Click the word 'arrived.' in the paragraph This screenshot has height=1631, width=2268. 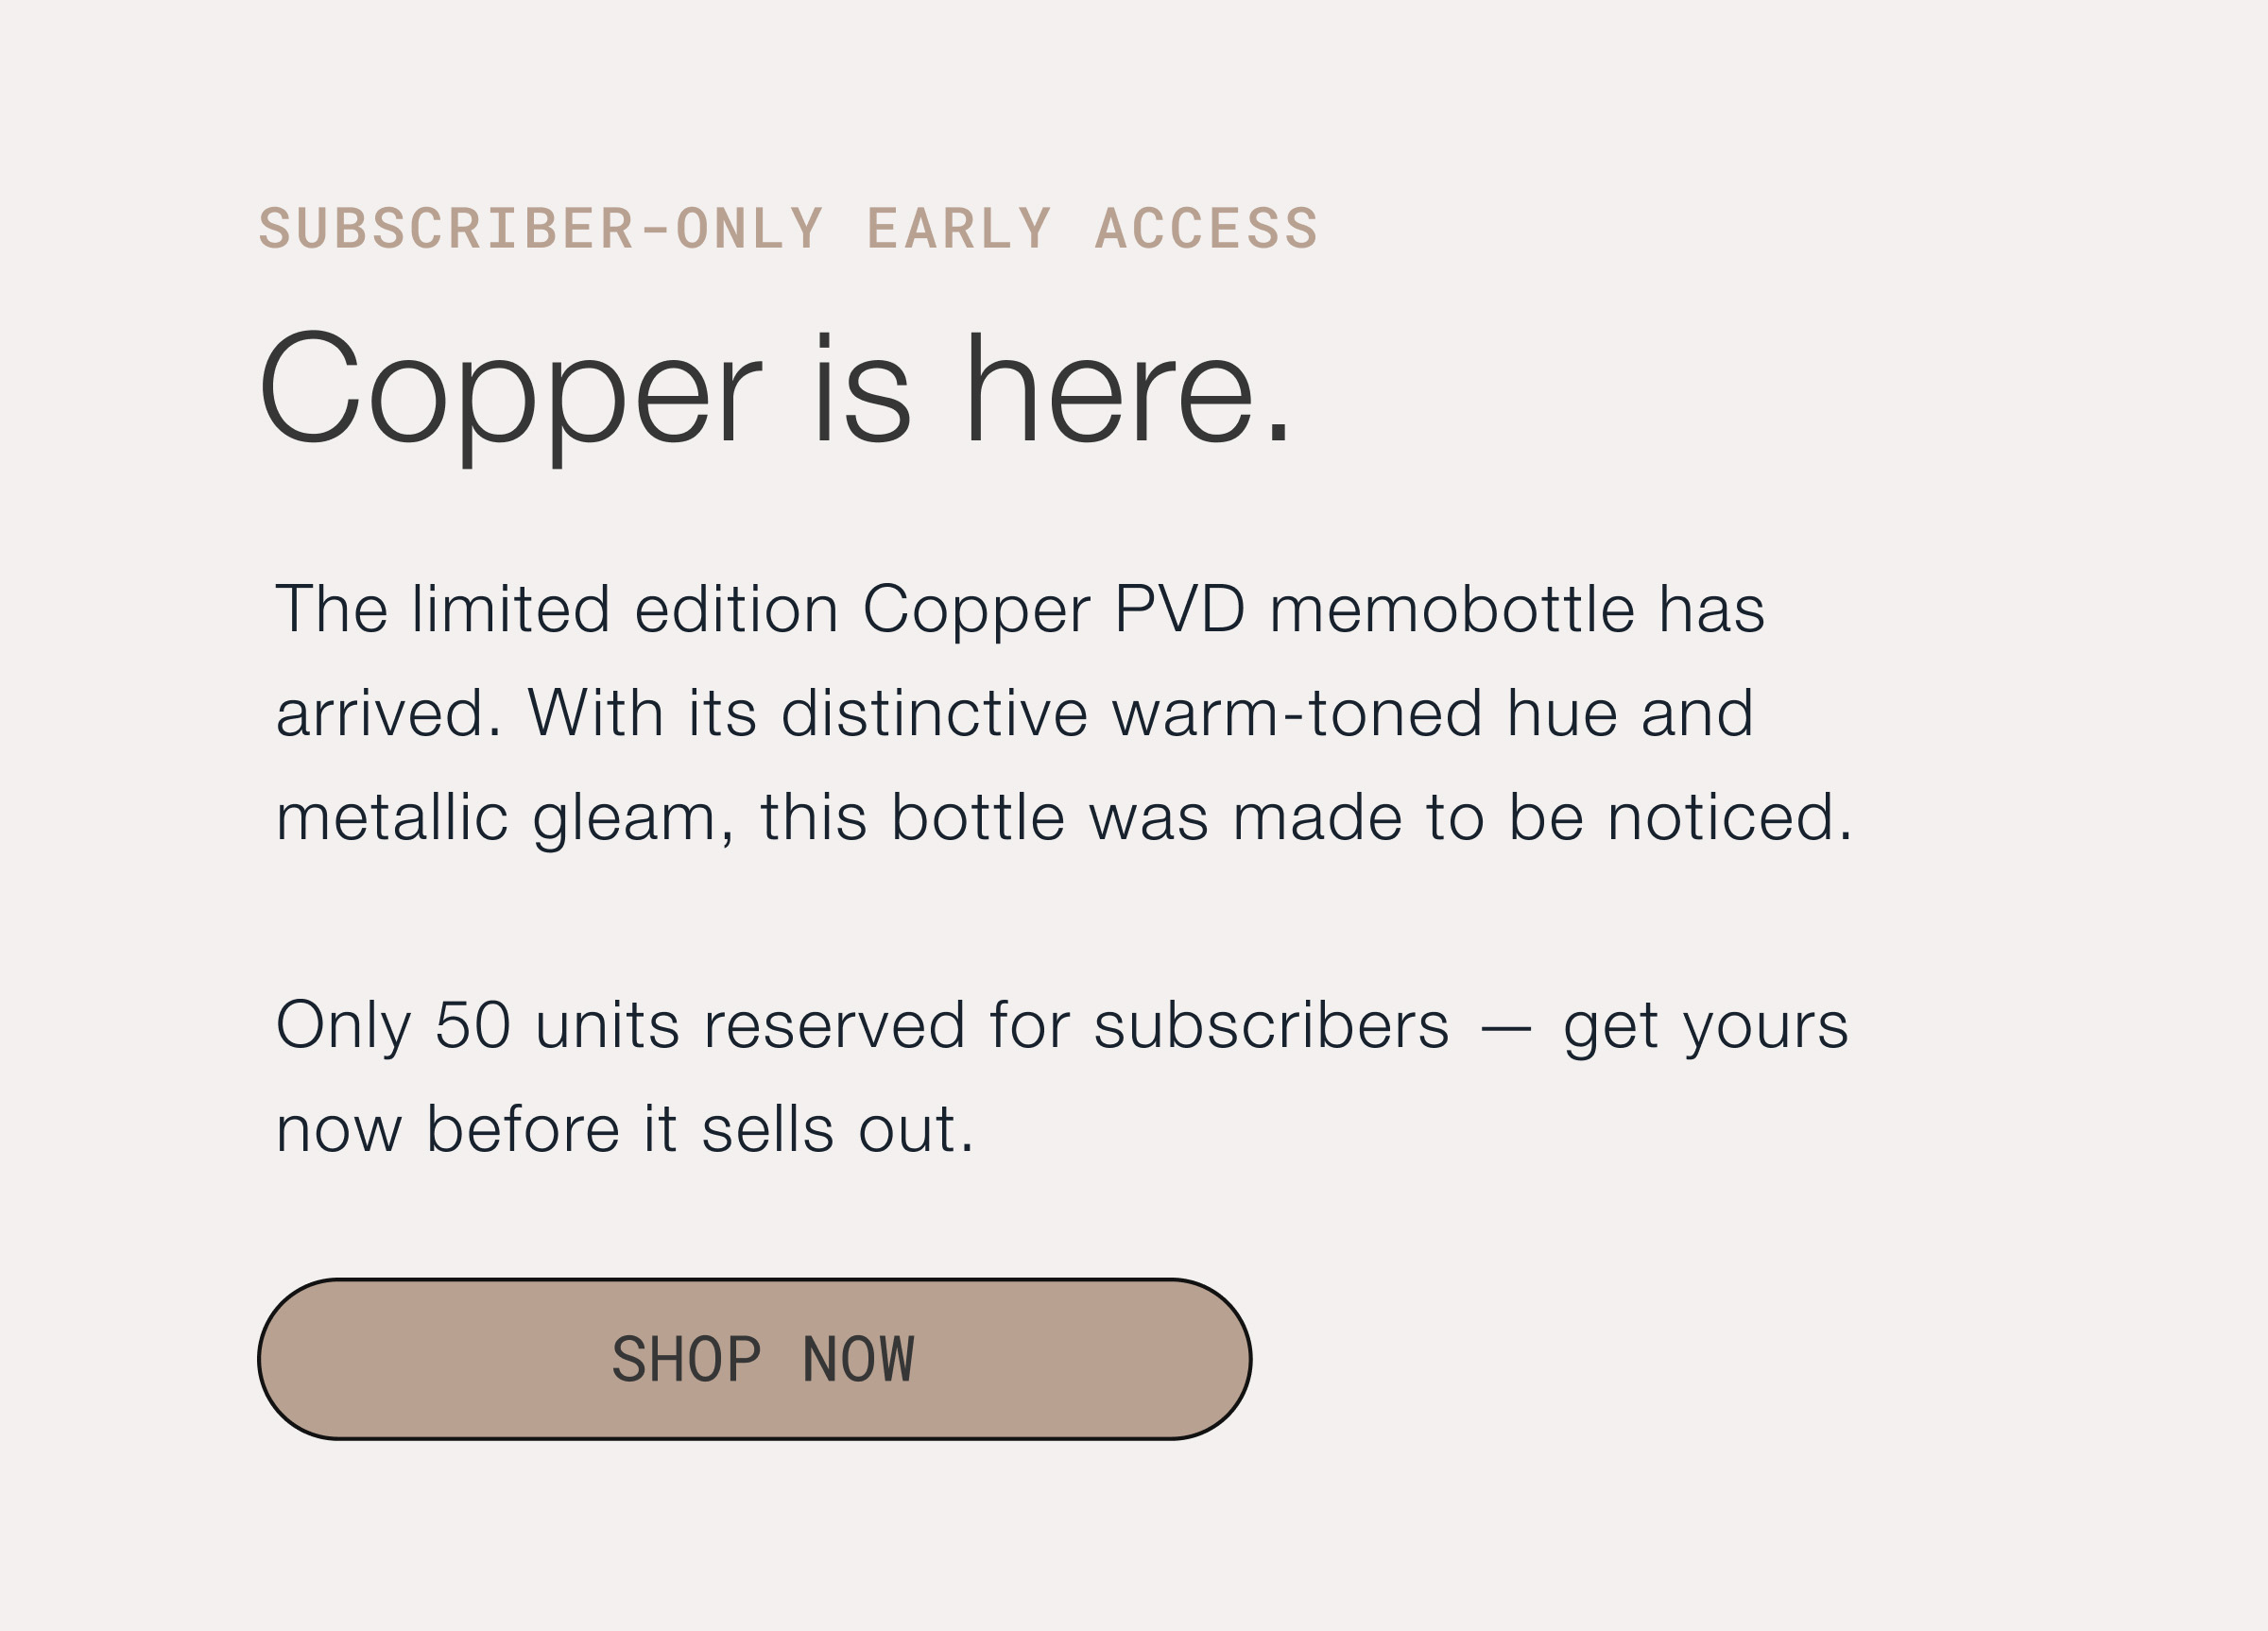tap(389, 713)
